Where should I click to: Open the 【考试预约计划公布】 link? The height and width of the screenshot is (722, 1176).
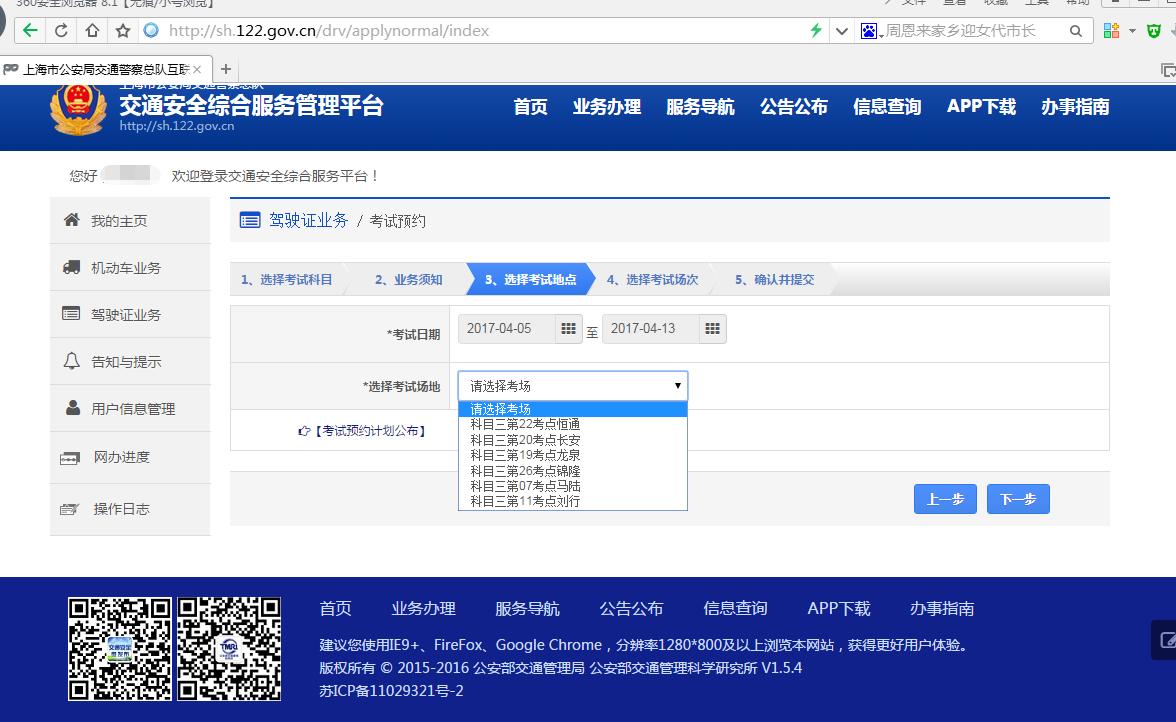[368, 431]
